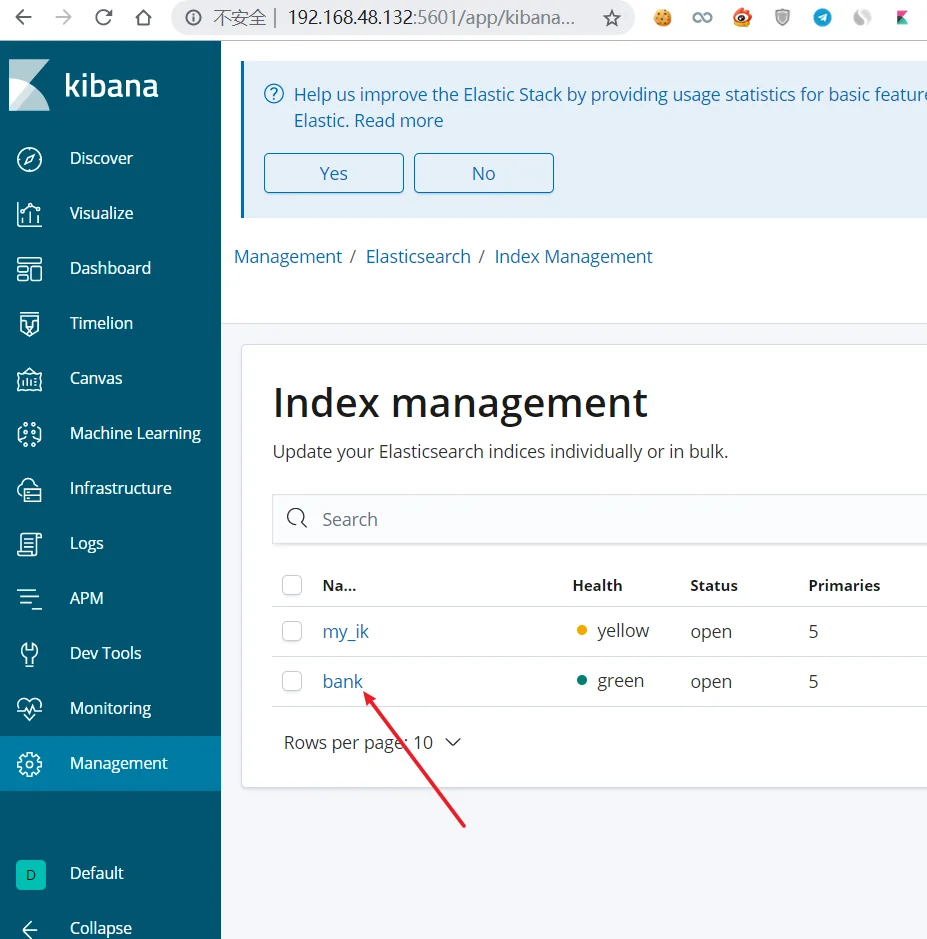Click Yes to share usage statistics

(x=334, y=173)
